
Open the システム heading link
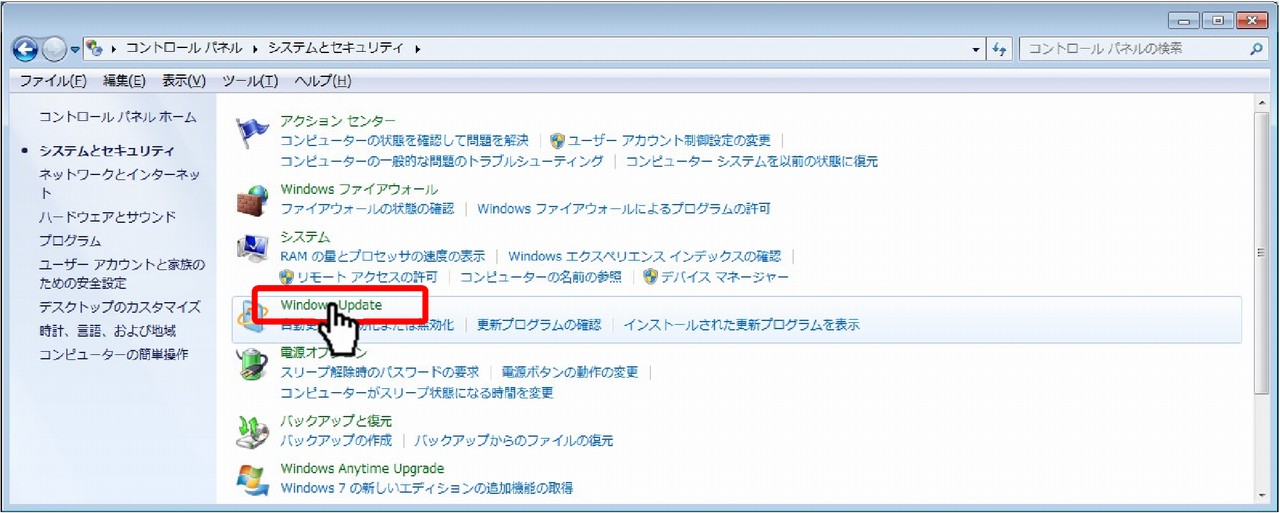pos(305,237)
